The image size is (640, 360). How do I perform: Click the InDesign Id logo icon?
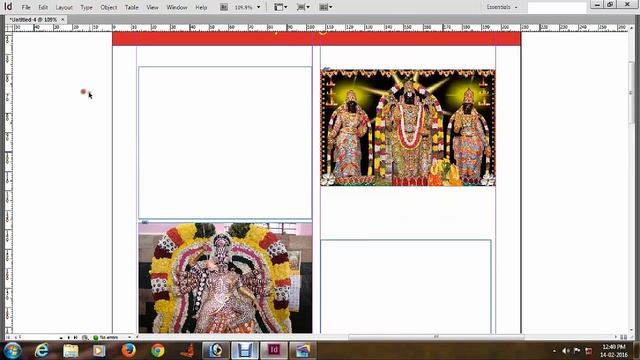[8, 7]
